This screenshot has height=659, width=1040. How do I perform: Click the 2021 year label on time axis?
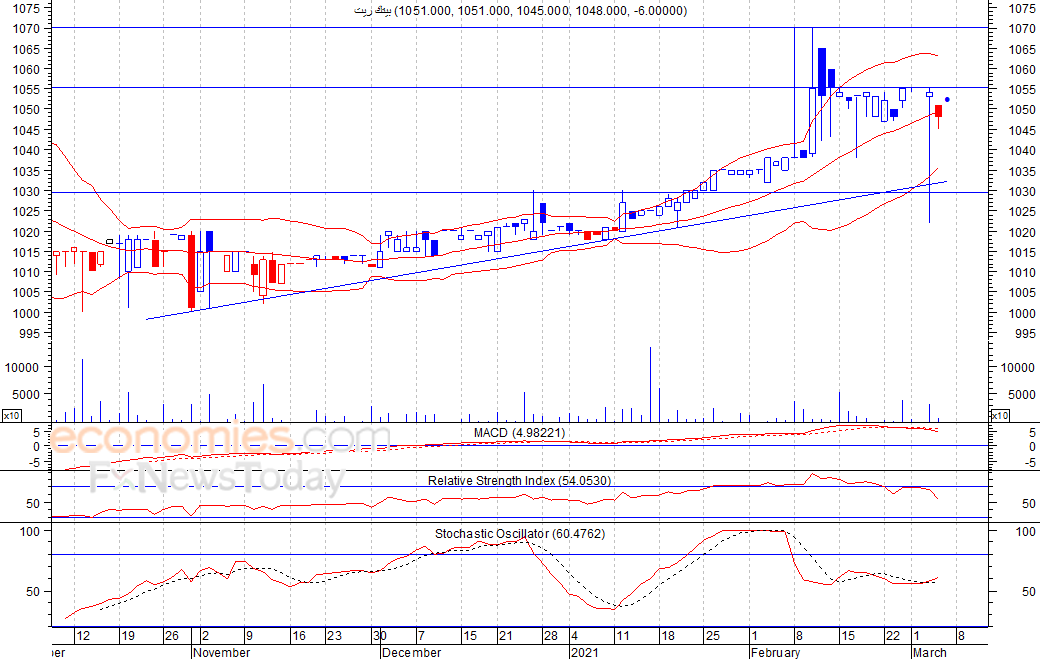(x=584, y=652)
